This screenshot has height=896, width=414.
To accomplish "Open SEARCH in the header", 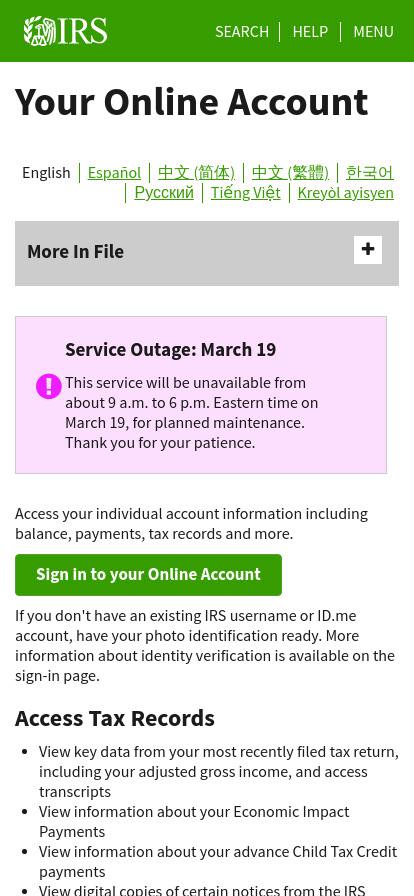I will coord(241,31).
